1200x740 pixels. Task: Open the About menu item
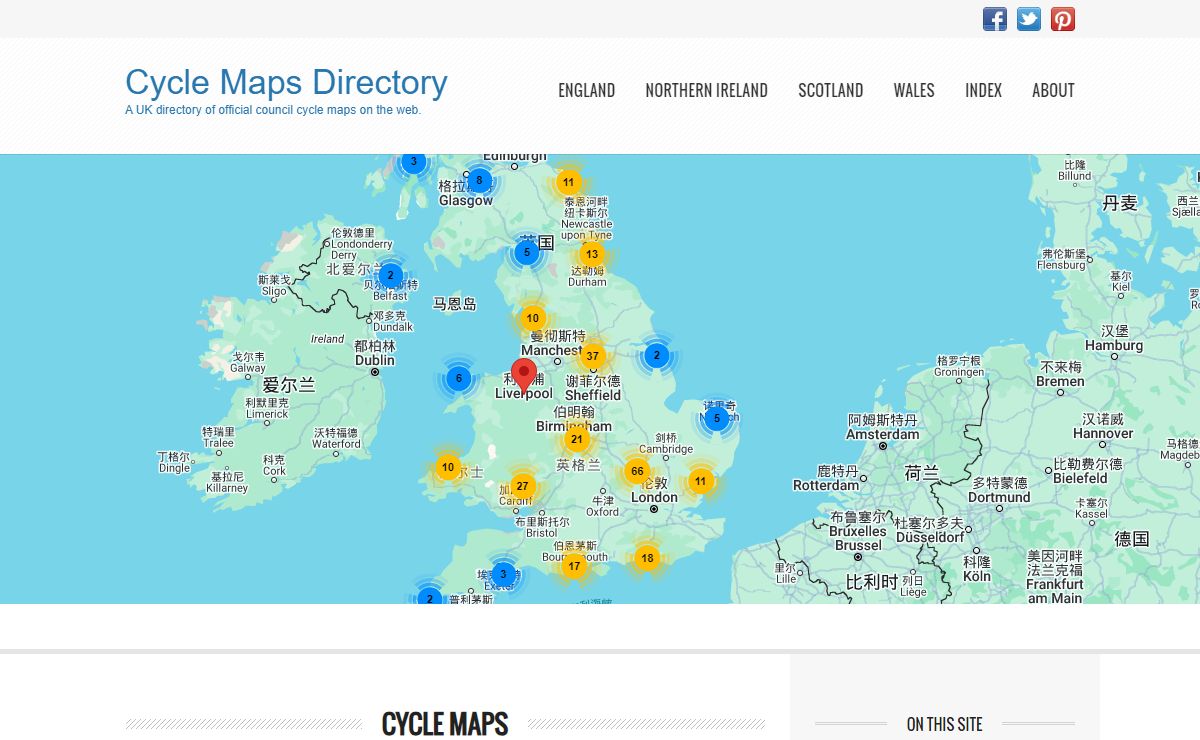tap(1053, 90)
